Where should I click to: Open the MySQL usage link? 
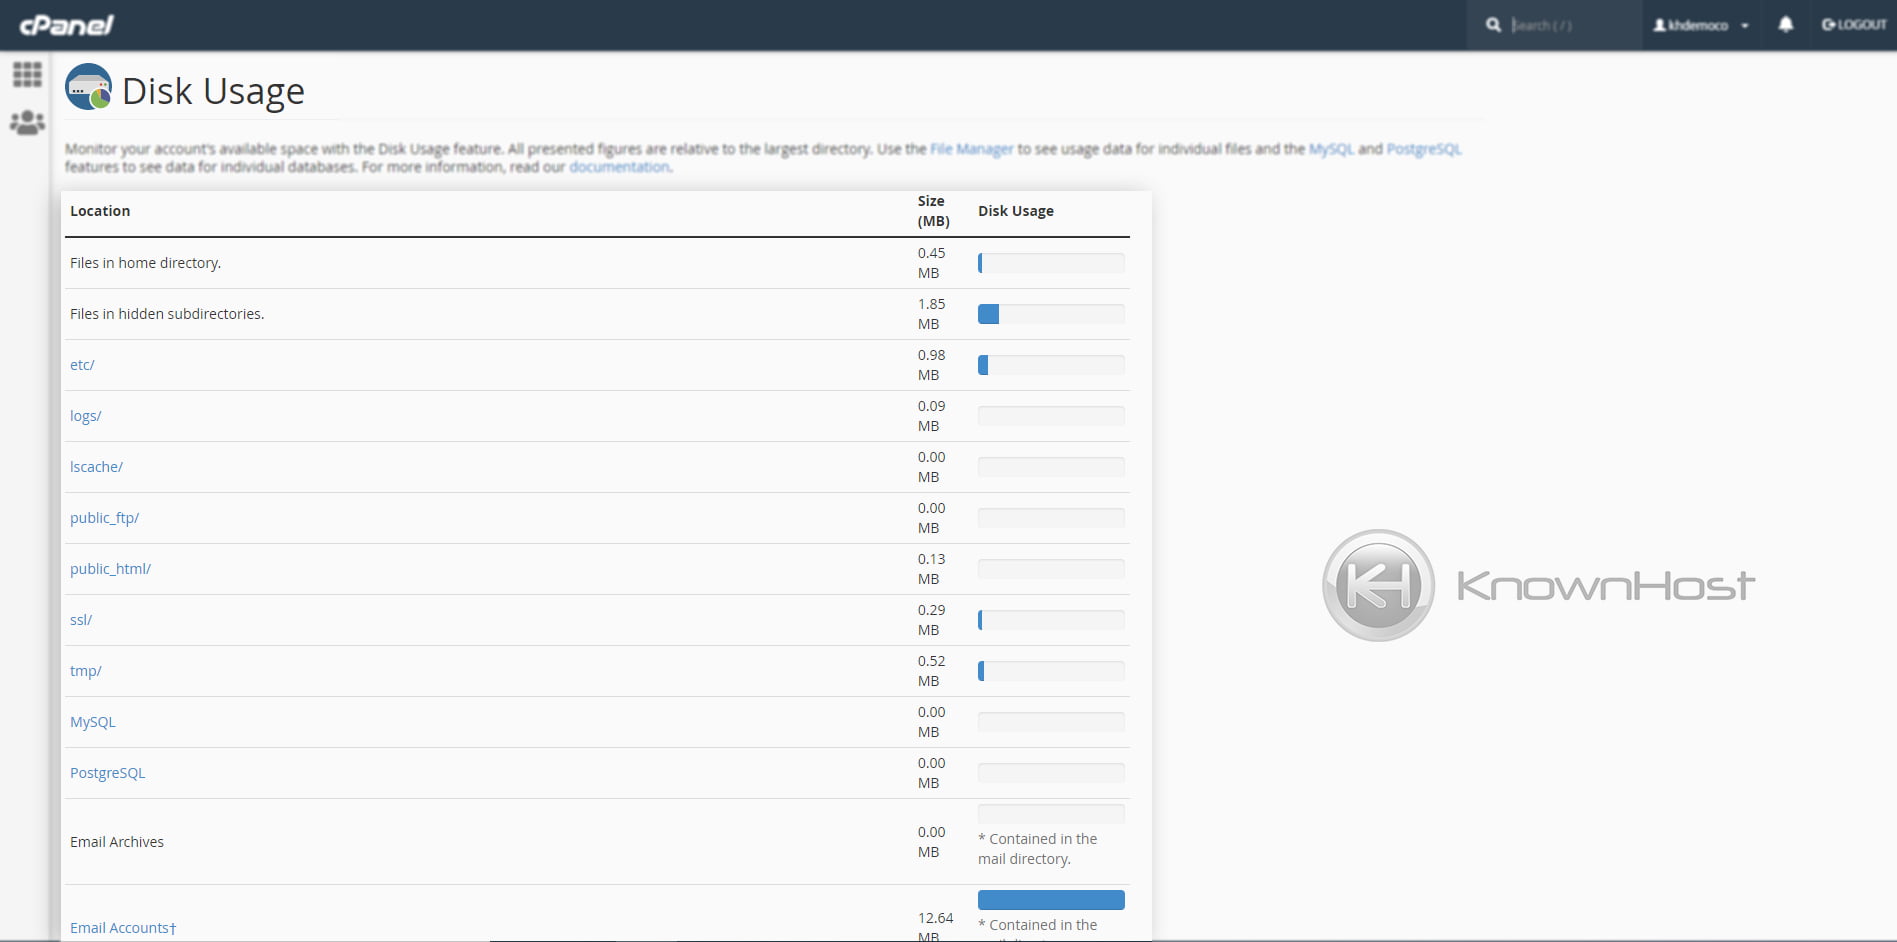[x=93, y=721]
